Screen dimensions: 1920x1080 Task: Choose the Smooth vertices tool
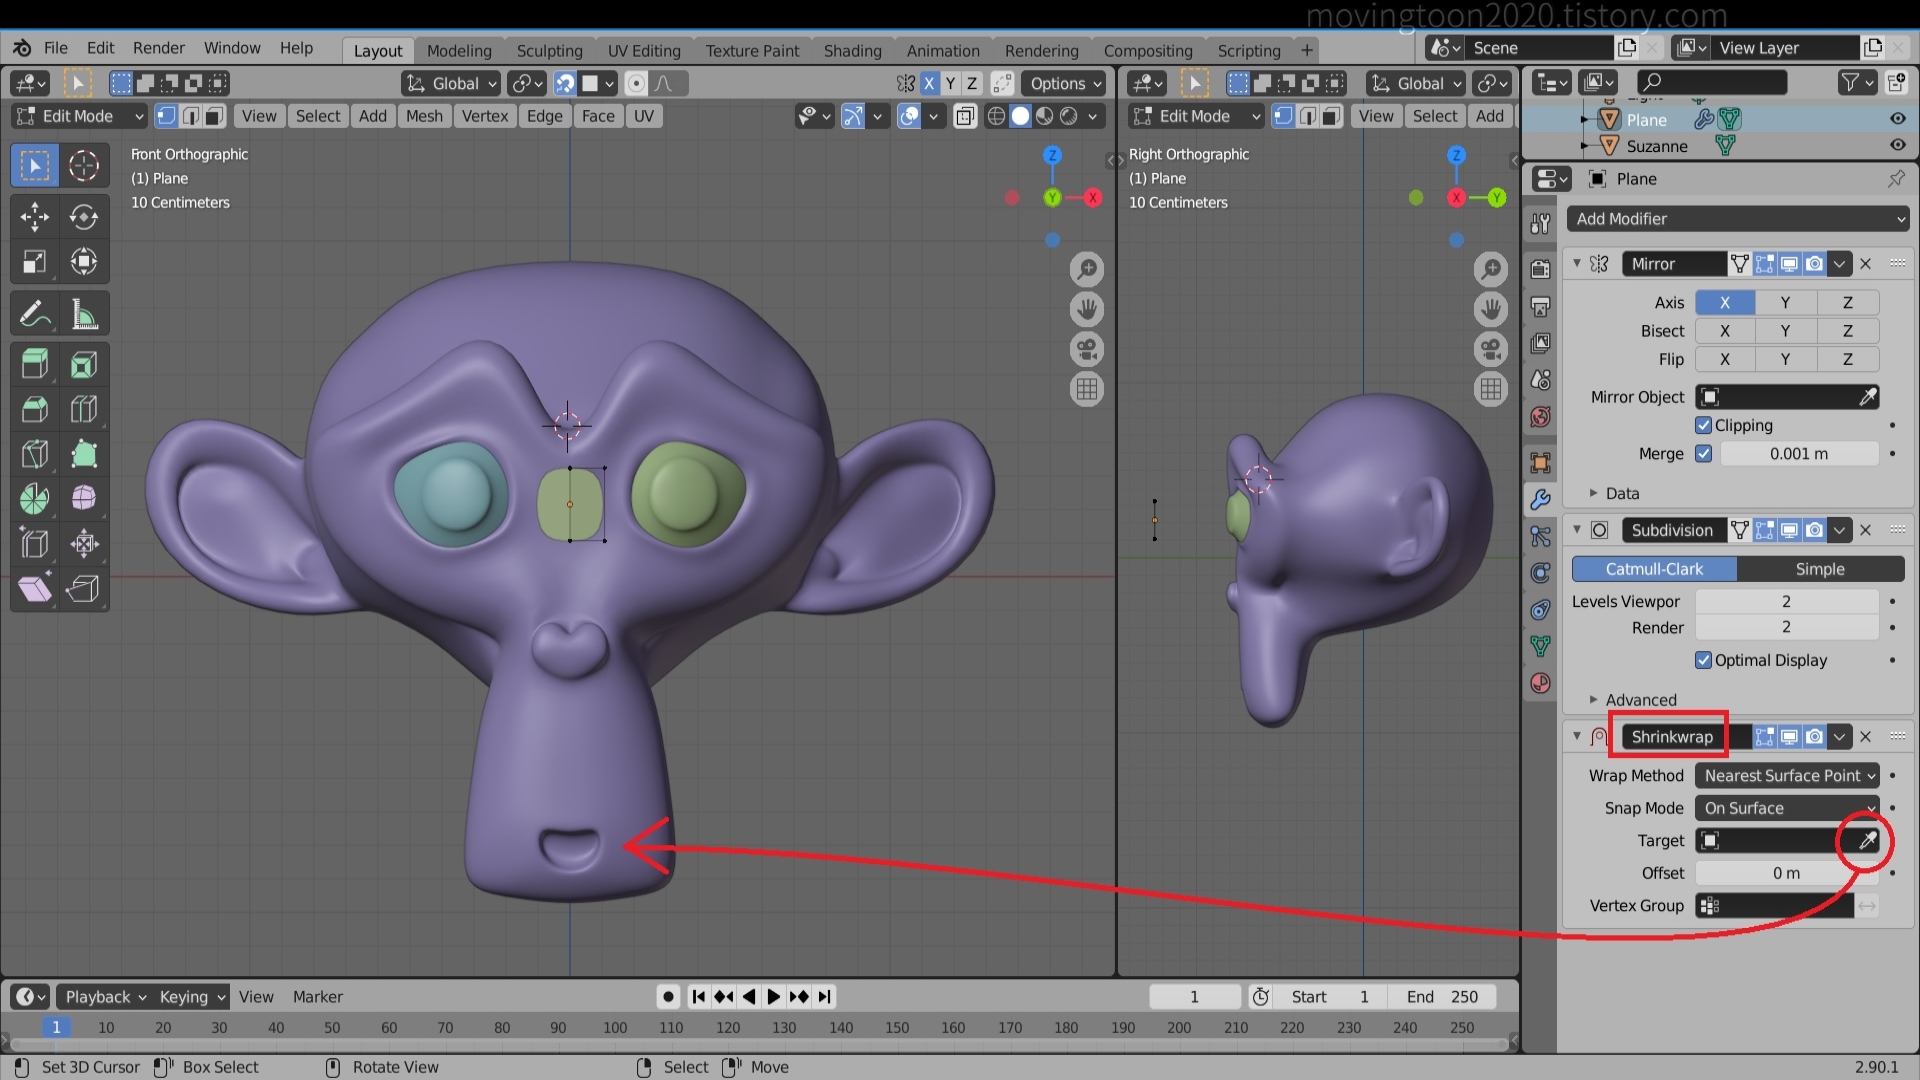coord(84,498)
